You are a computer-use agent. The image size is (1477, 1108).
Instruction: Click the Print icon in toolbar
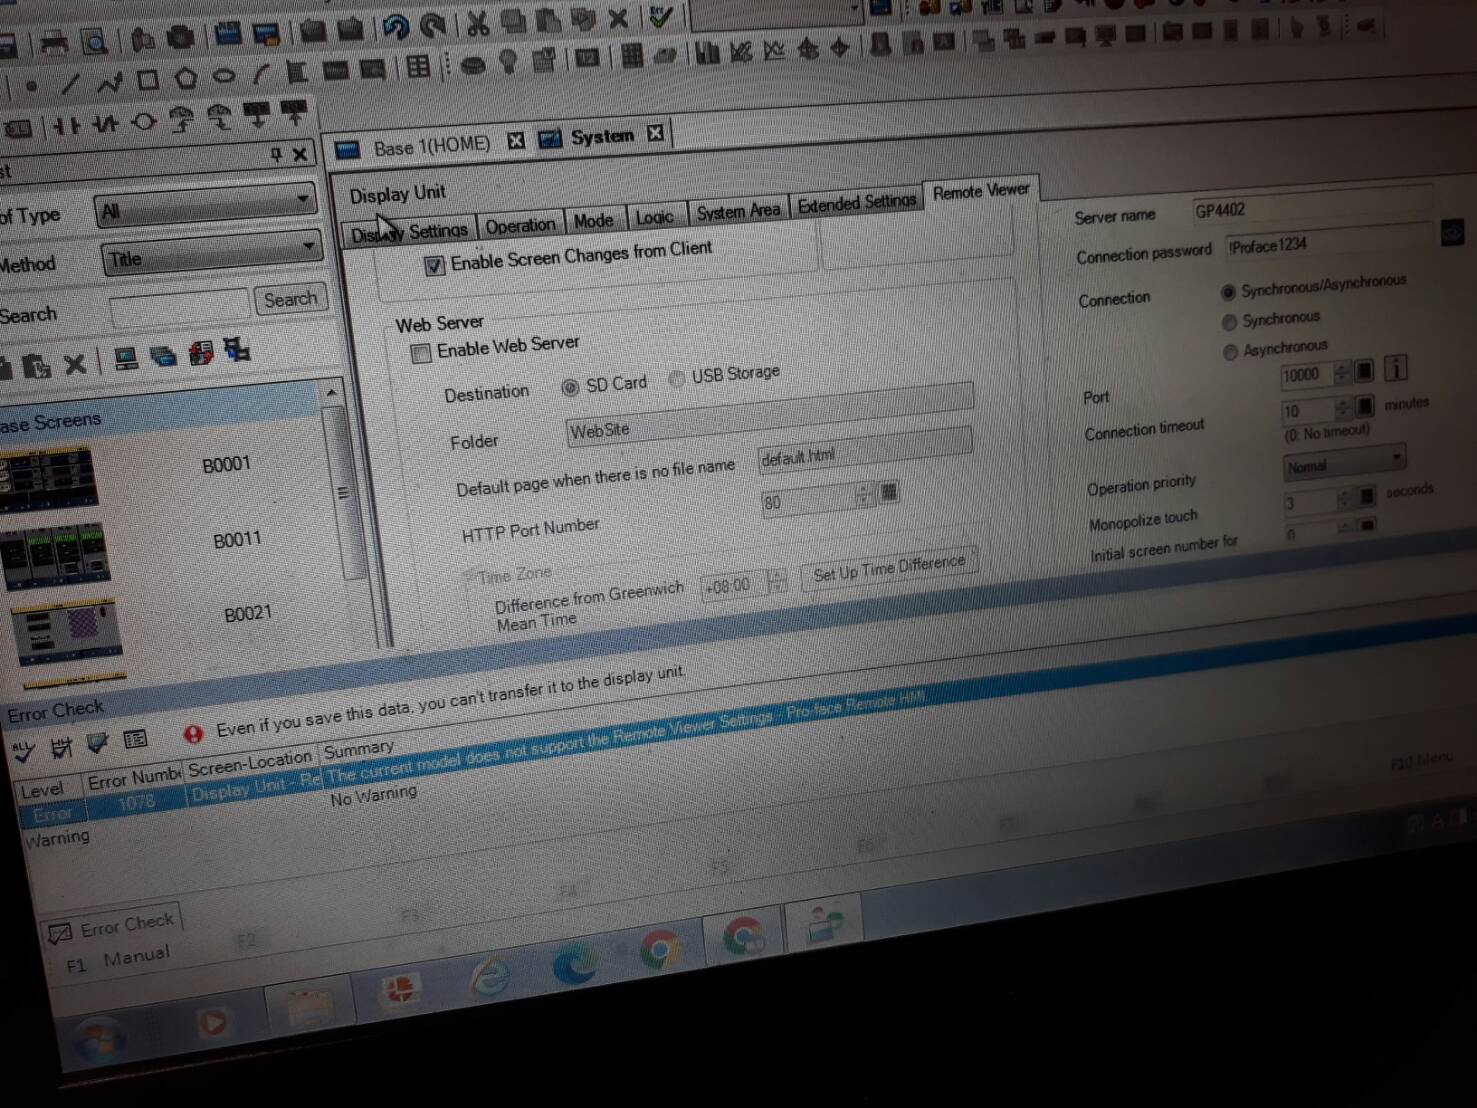54,43
